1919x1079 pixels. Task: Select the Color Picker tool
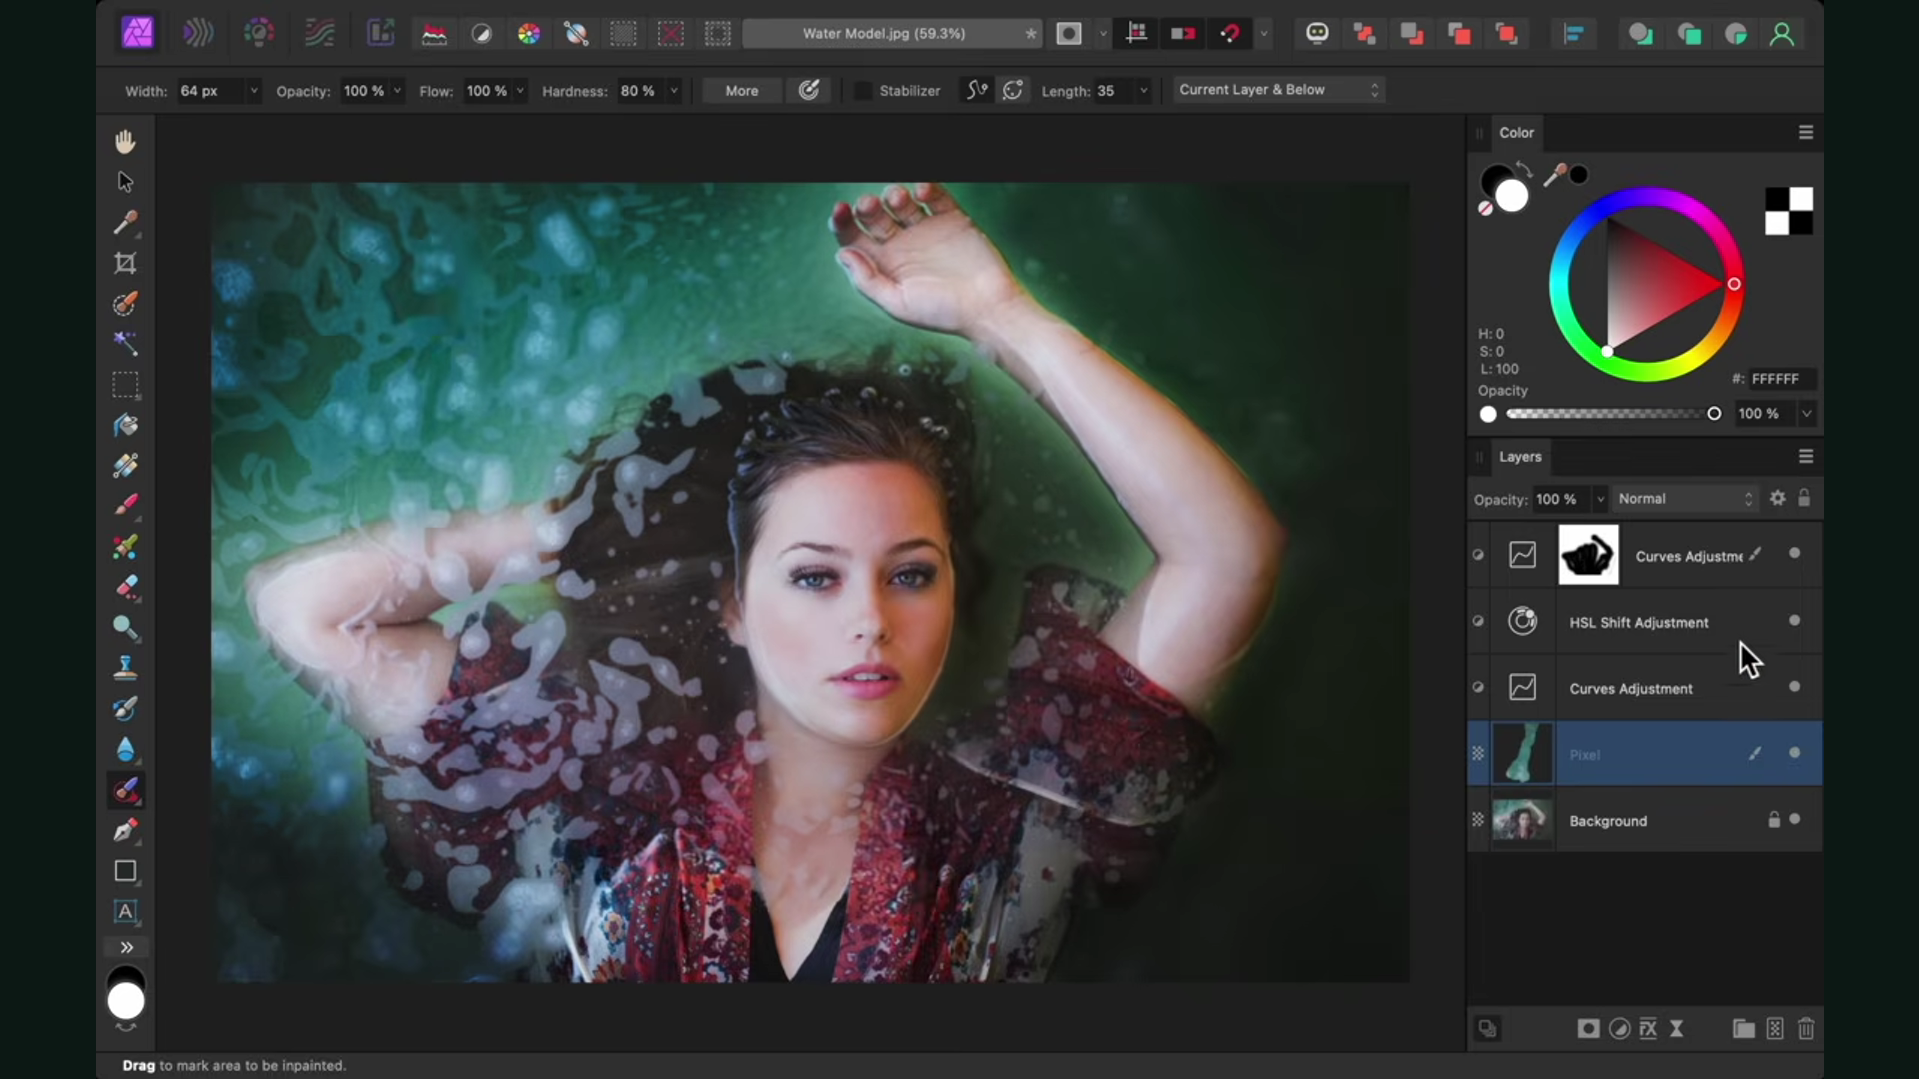point(125,222)
